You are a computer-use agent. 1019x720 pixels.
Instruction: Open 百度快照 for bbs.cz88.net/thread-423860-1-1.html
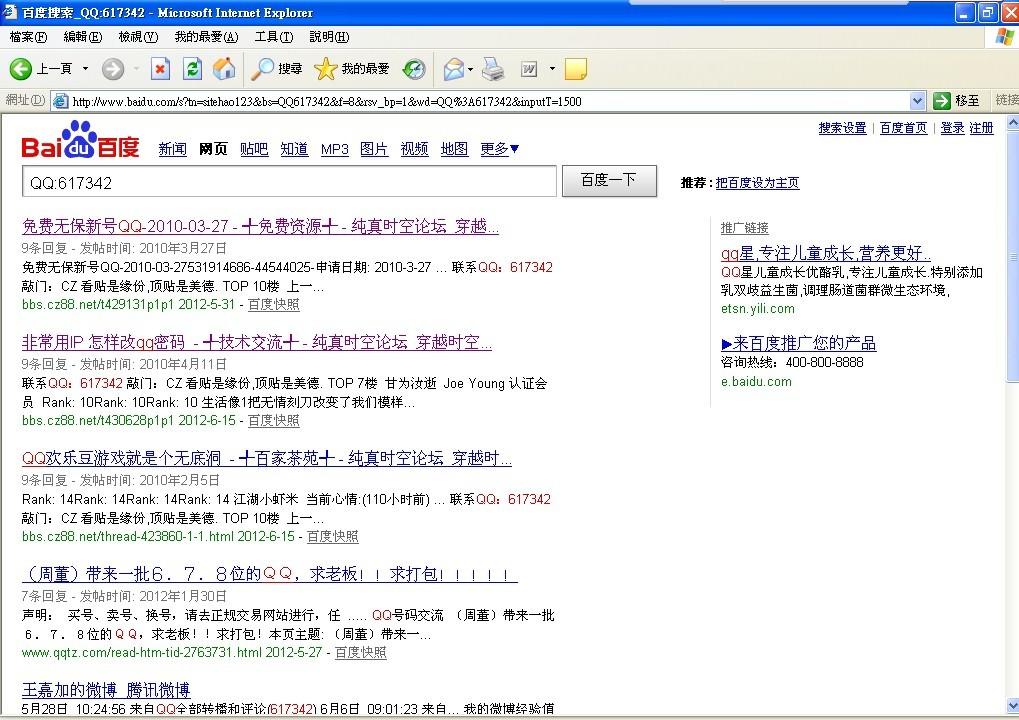(x=332, y=536)
